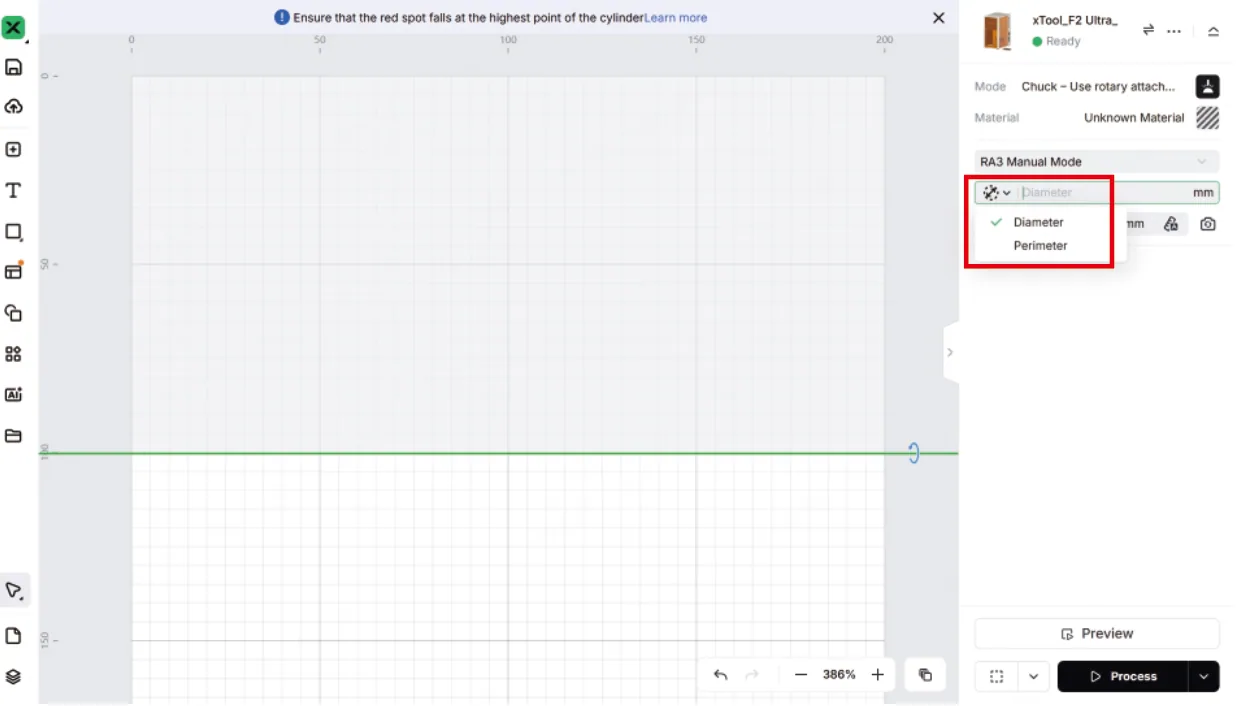Click the undo arrow
1237x706 pixels.
(720, 675)
